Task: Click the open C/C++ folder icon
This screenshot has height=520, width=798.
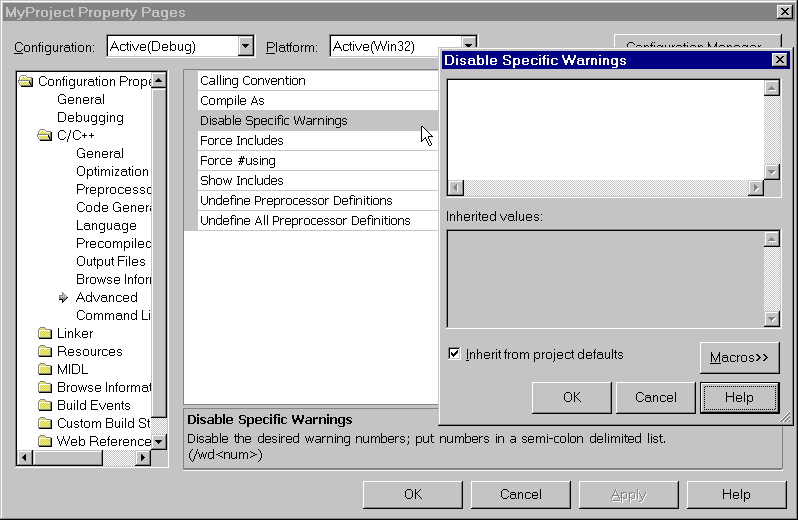Action: [45, 136]
